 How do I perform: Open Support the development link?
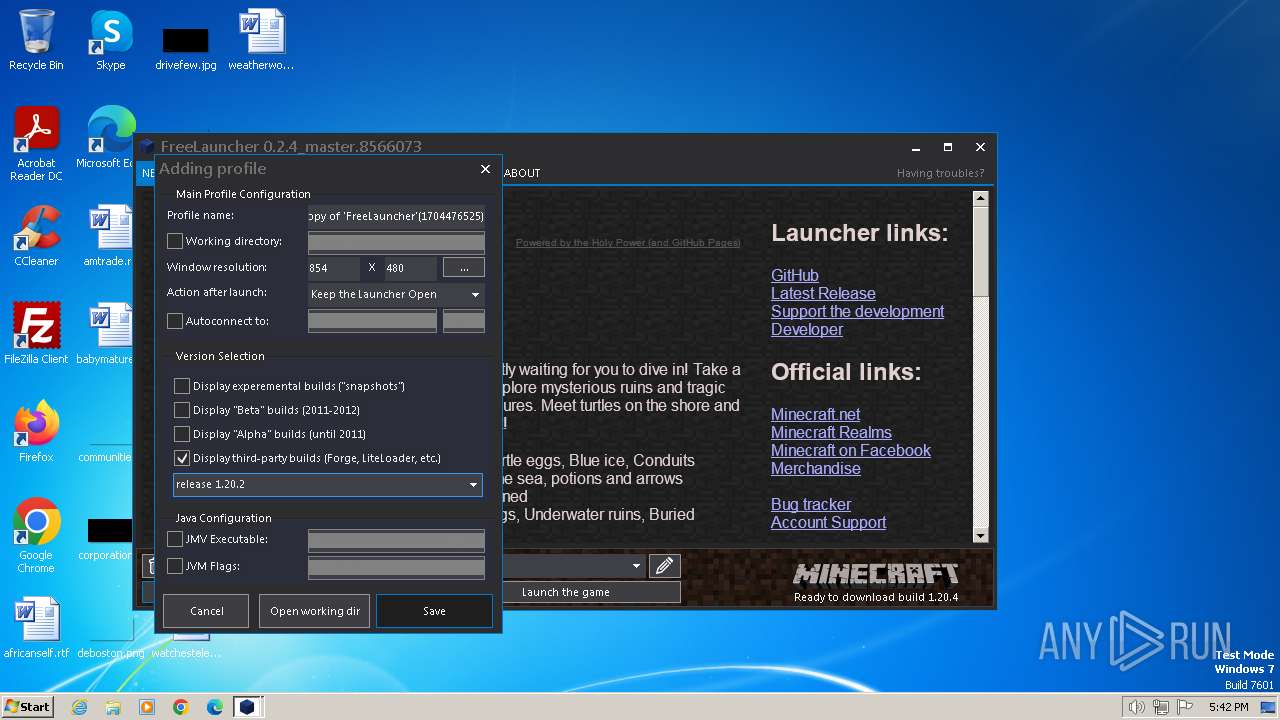[857, 311]
